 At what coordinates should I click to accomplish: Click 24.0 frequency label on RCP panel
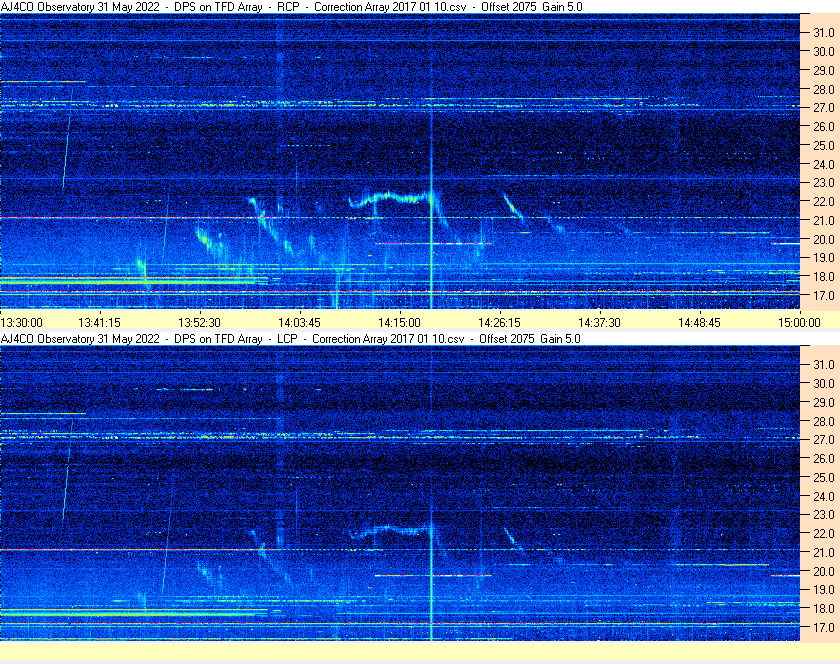point(824,165)
